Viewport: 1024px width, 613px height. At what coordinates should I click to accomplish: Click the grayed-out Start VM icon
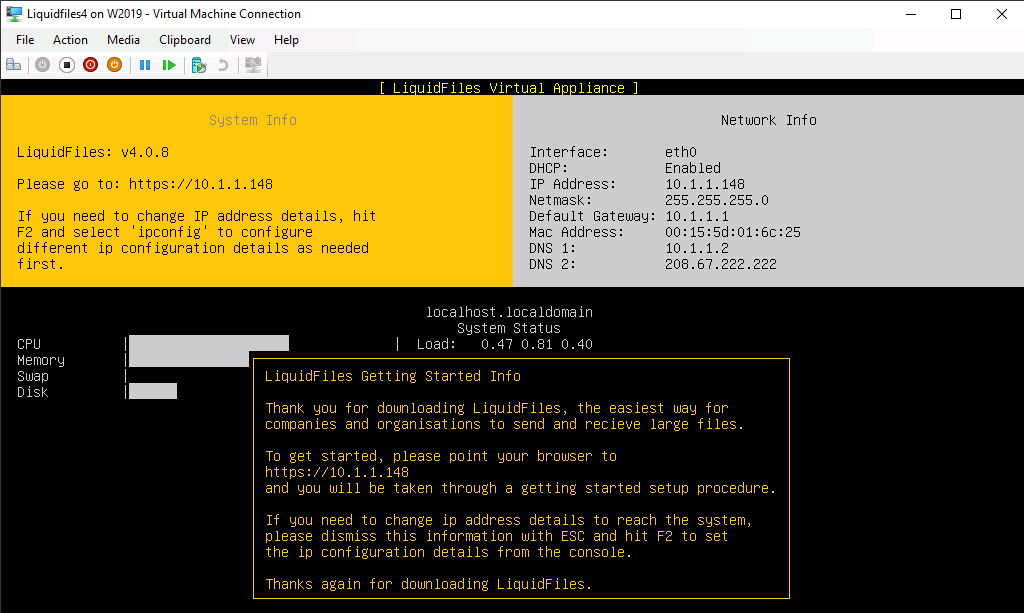tap(42, 65)
